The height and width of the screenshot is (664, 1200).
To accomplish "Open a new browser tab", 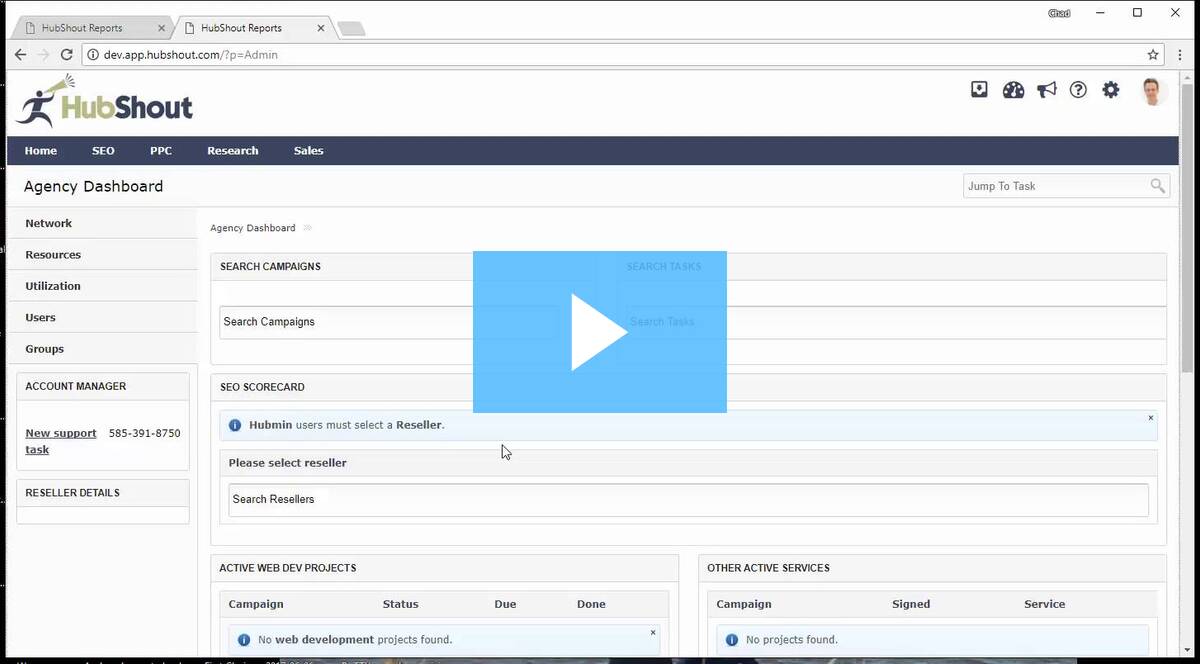I will (x=352, y=29).
